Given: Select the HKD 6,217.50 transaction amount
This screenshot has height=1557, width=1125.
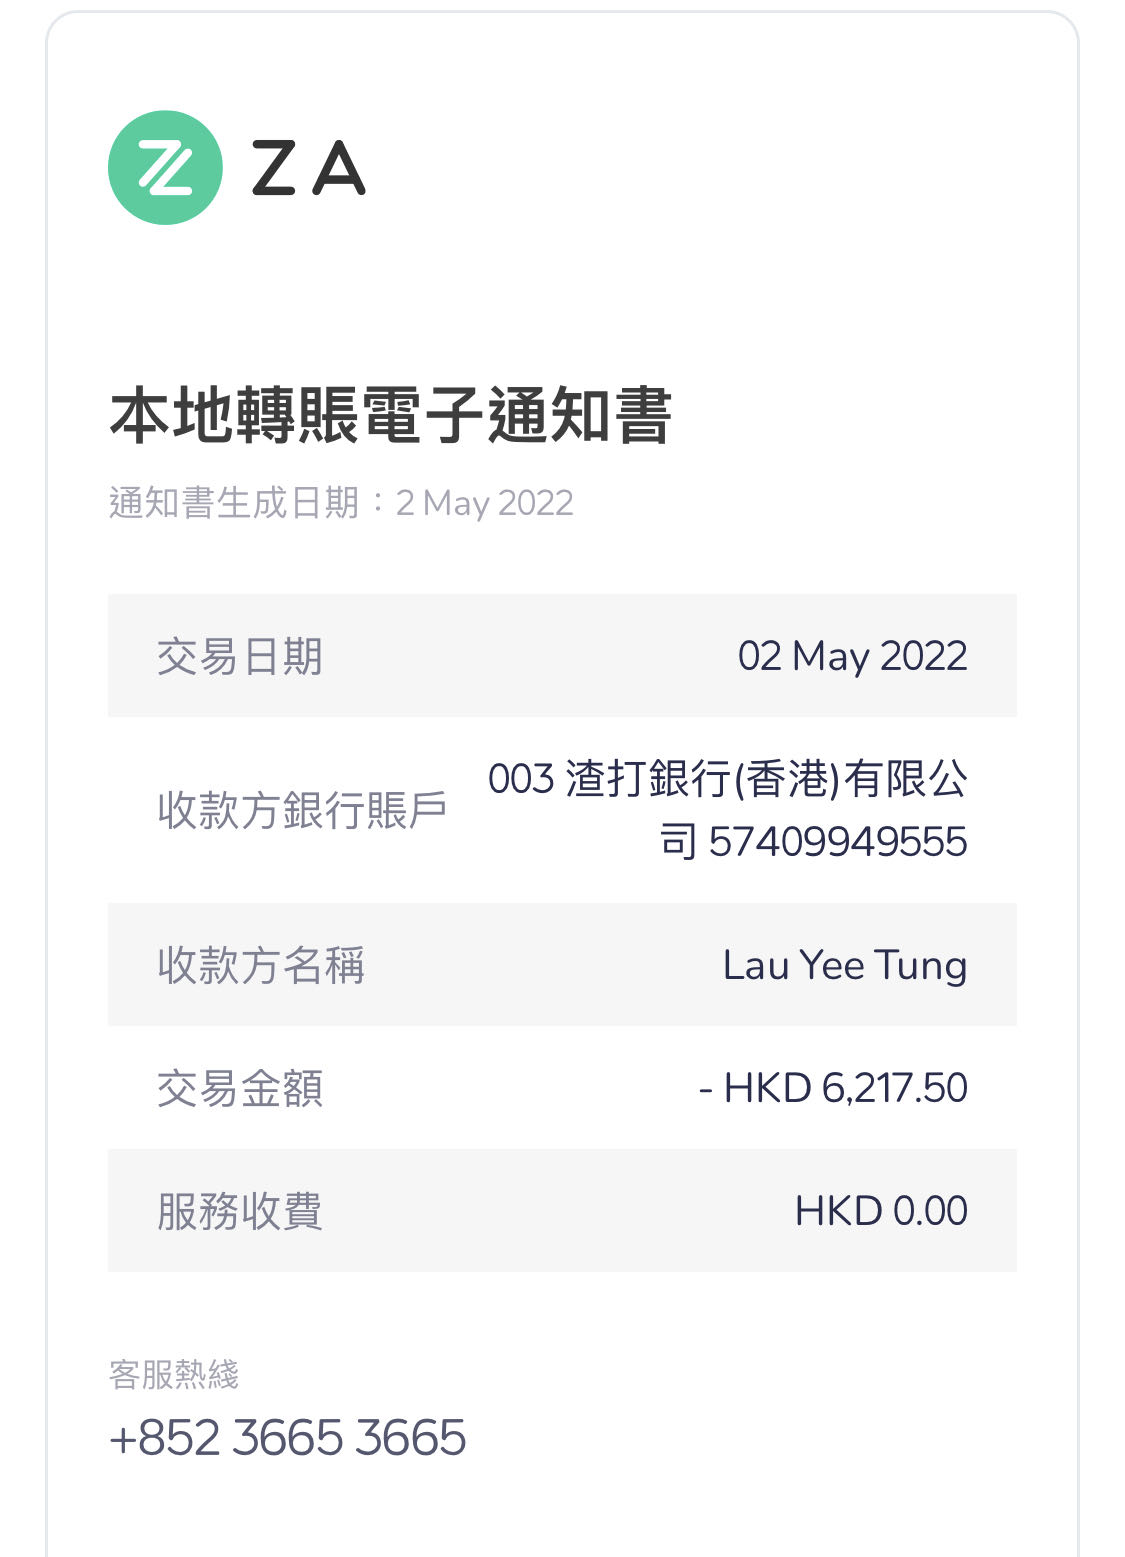Looking at the screenshot, I should pyautogui.click(x=845, y=1088).
